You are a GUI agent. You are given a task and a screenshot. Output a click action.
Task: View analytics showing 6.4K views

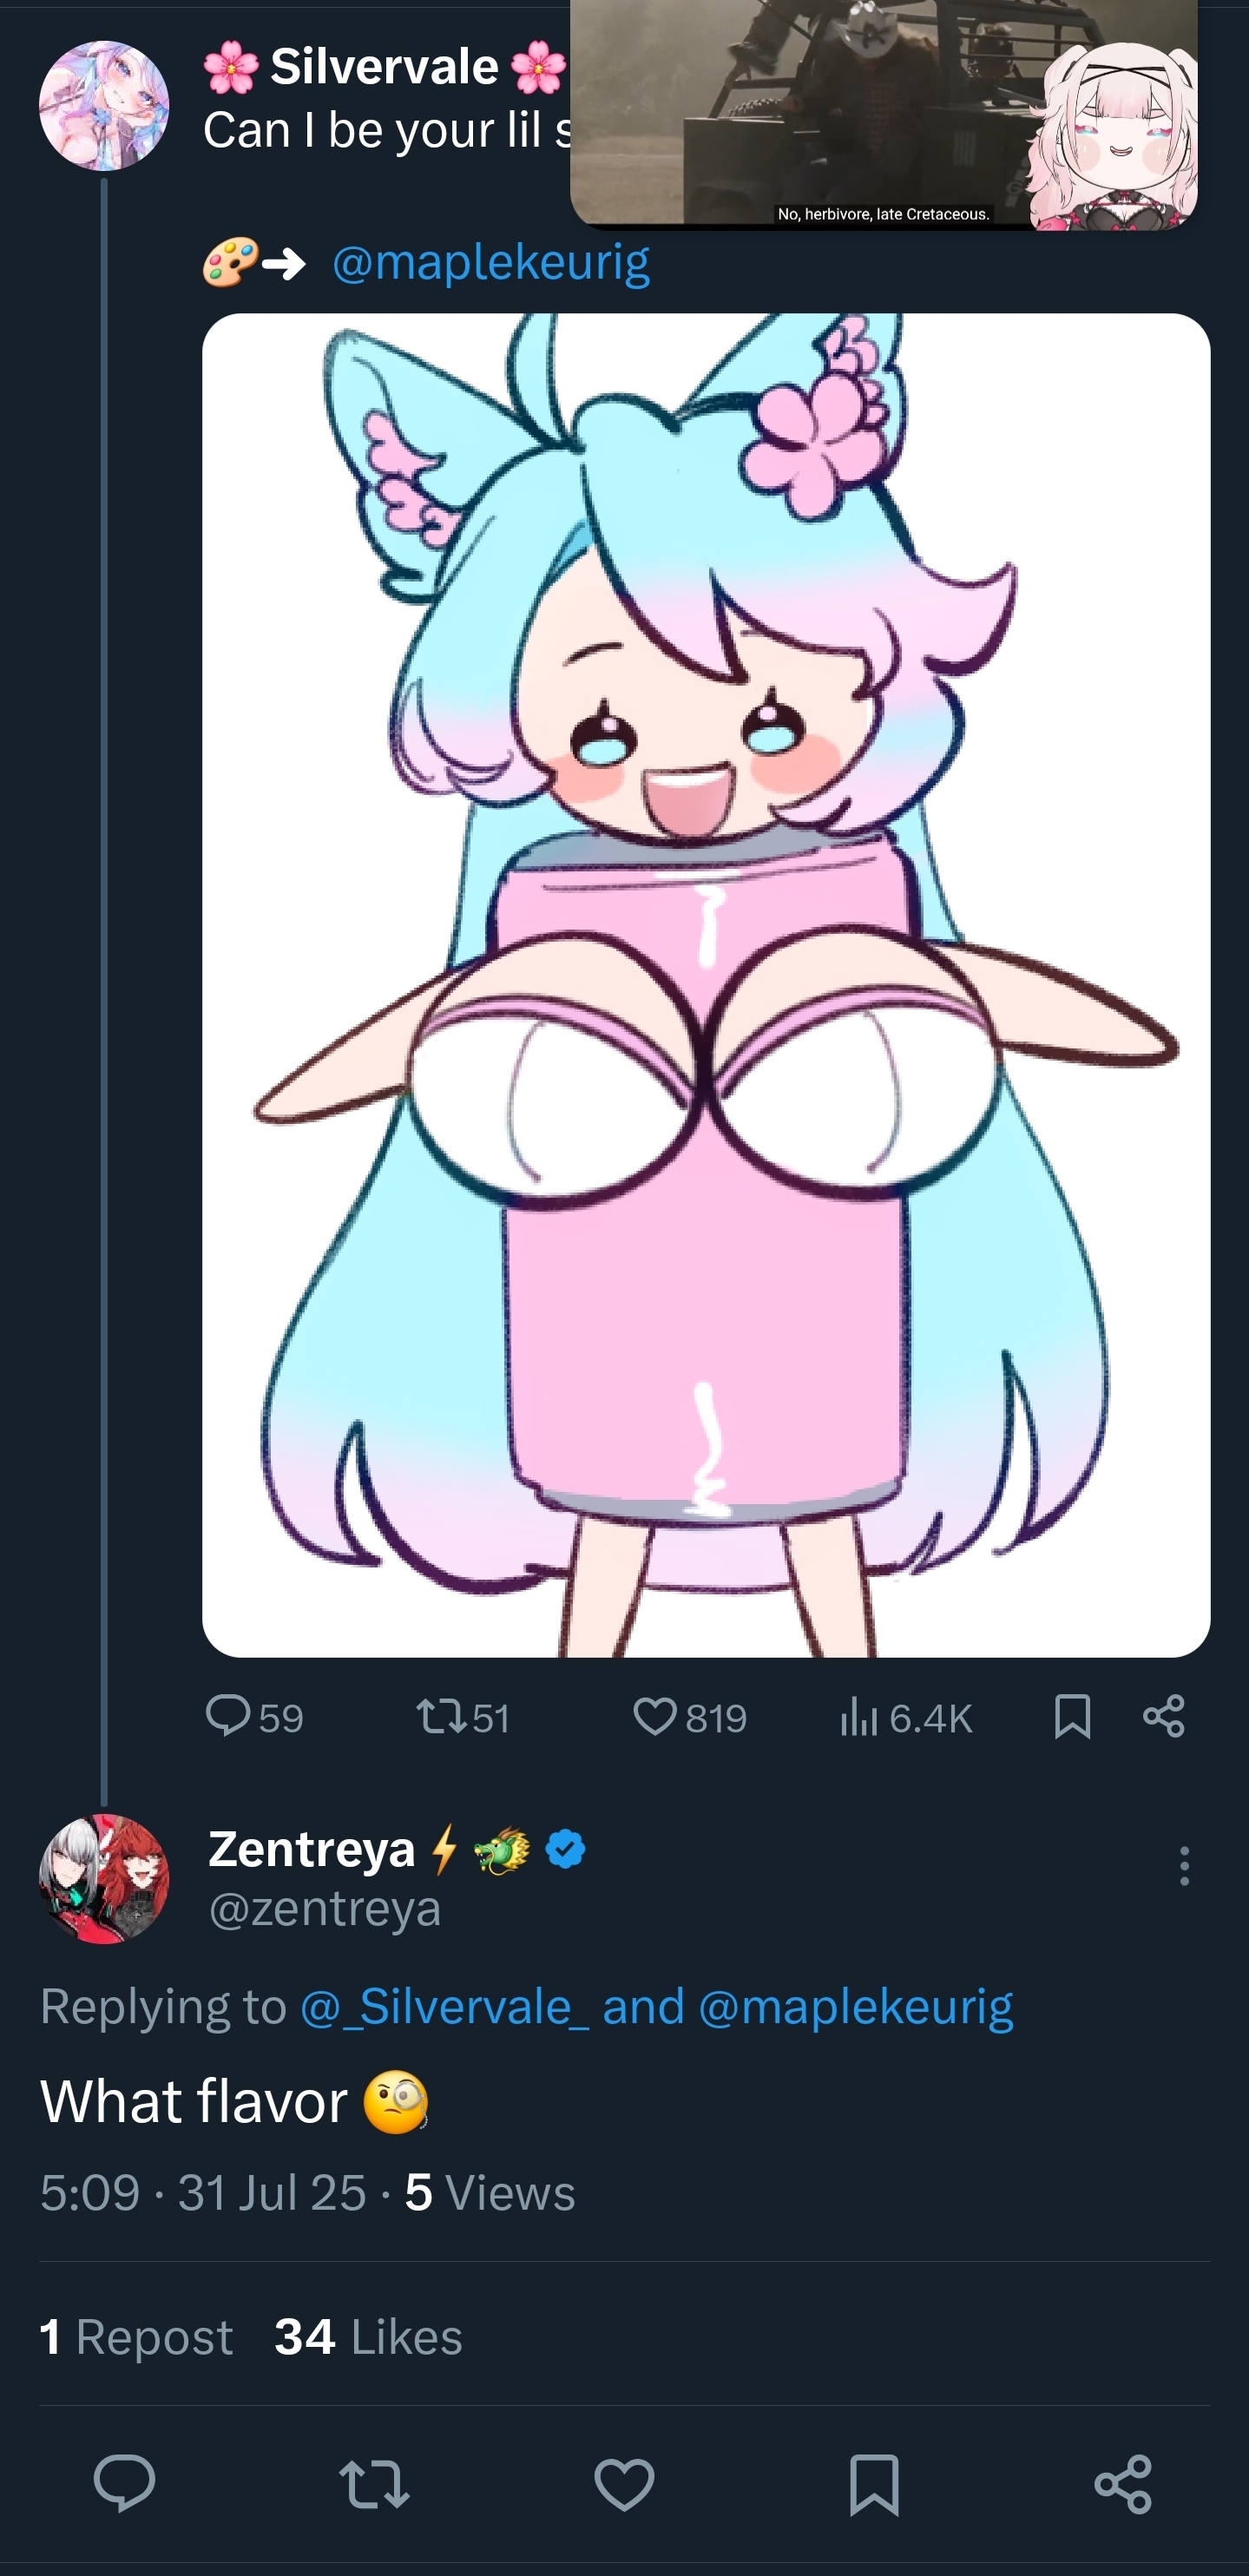(x=858, y=1717)
